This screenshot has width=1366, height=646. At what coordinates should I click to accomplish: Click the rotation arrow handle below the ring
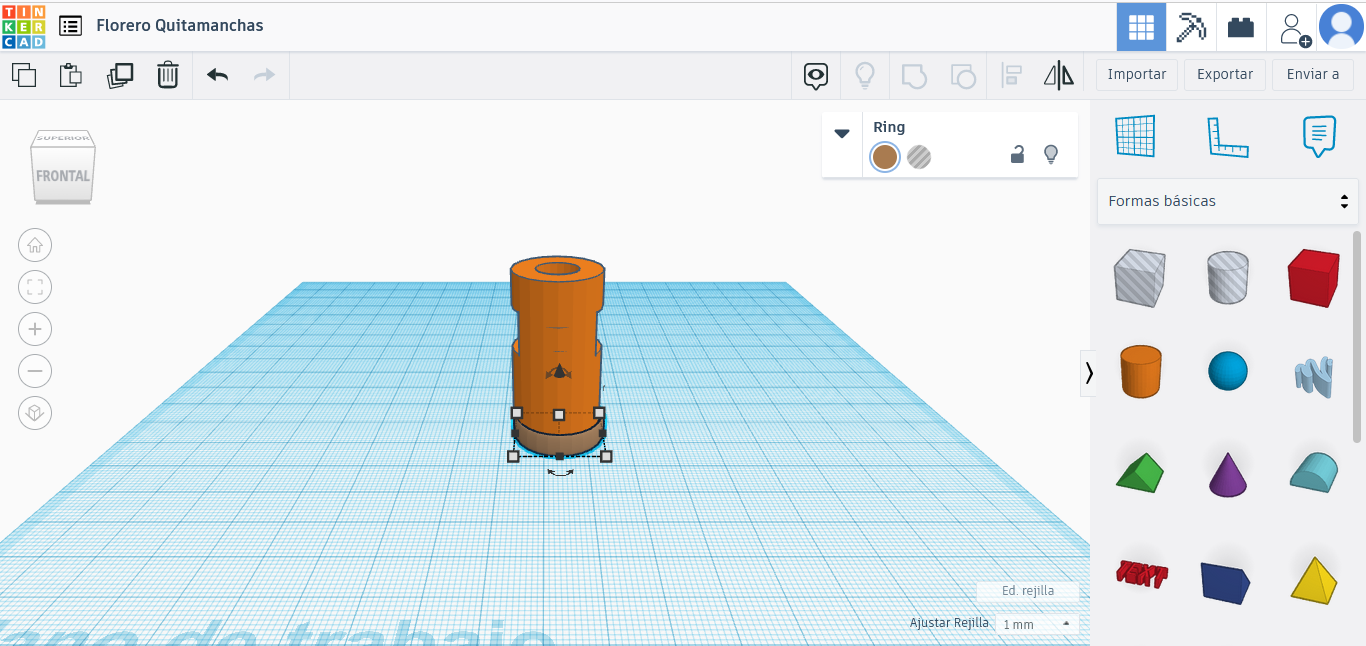(x=560, y=472)
